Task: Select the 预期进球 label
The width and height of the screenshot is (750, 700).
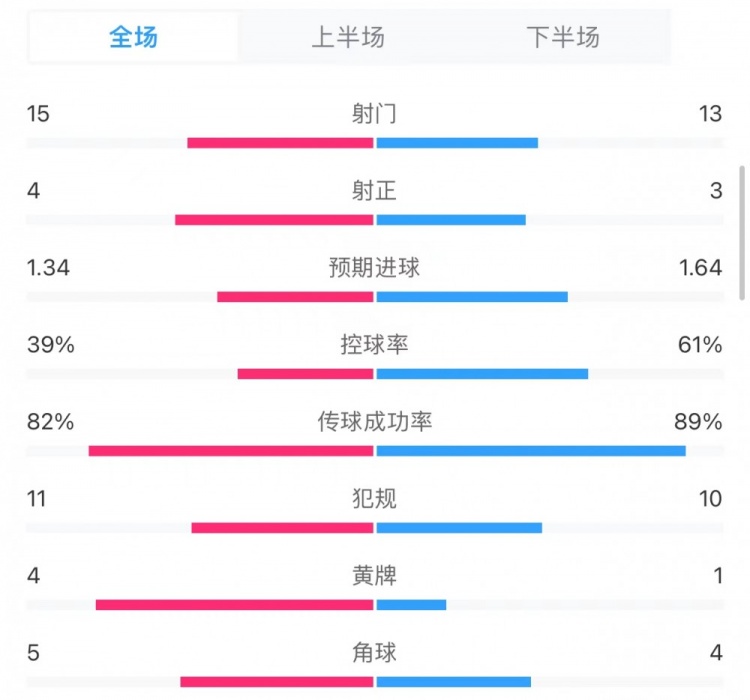Action: pyautogui.click(x=375, y=268)
